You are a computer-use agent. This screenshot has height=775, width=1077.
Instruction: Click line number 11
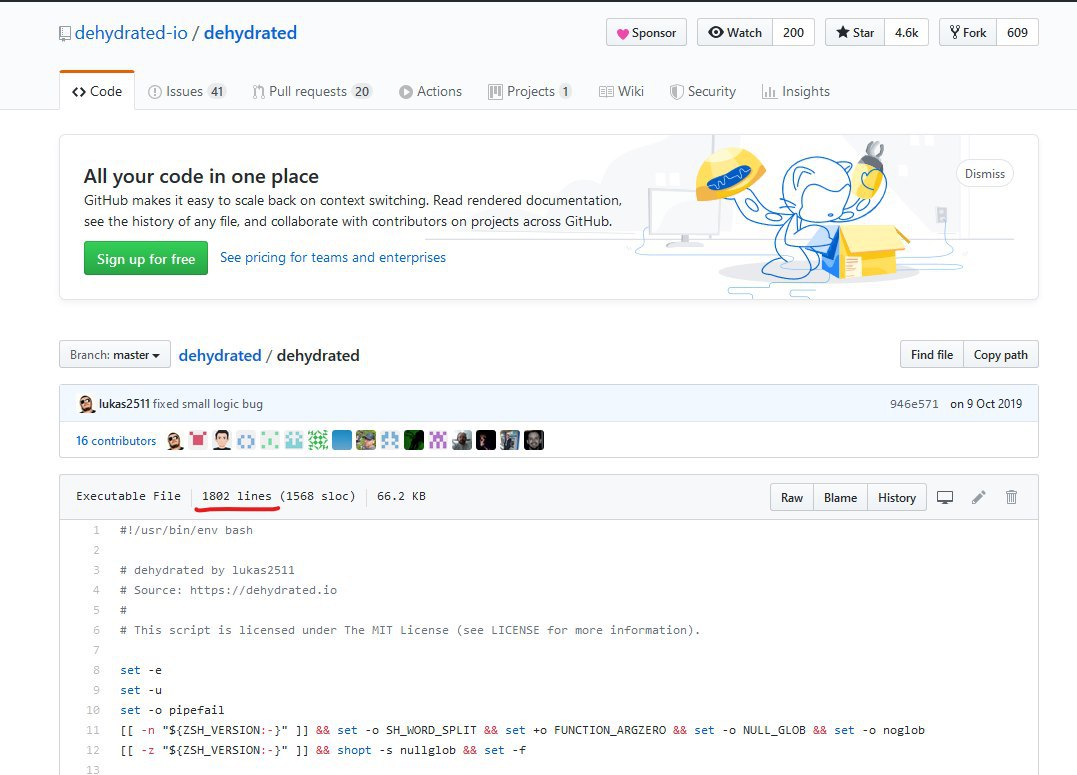coord(93,730)
